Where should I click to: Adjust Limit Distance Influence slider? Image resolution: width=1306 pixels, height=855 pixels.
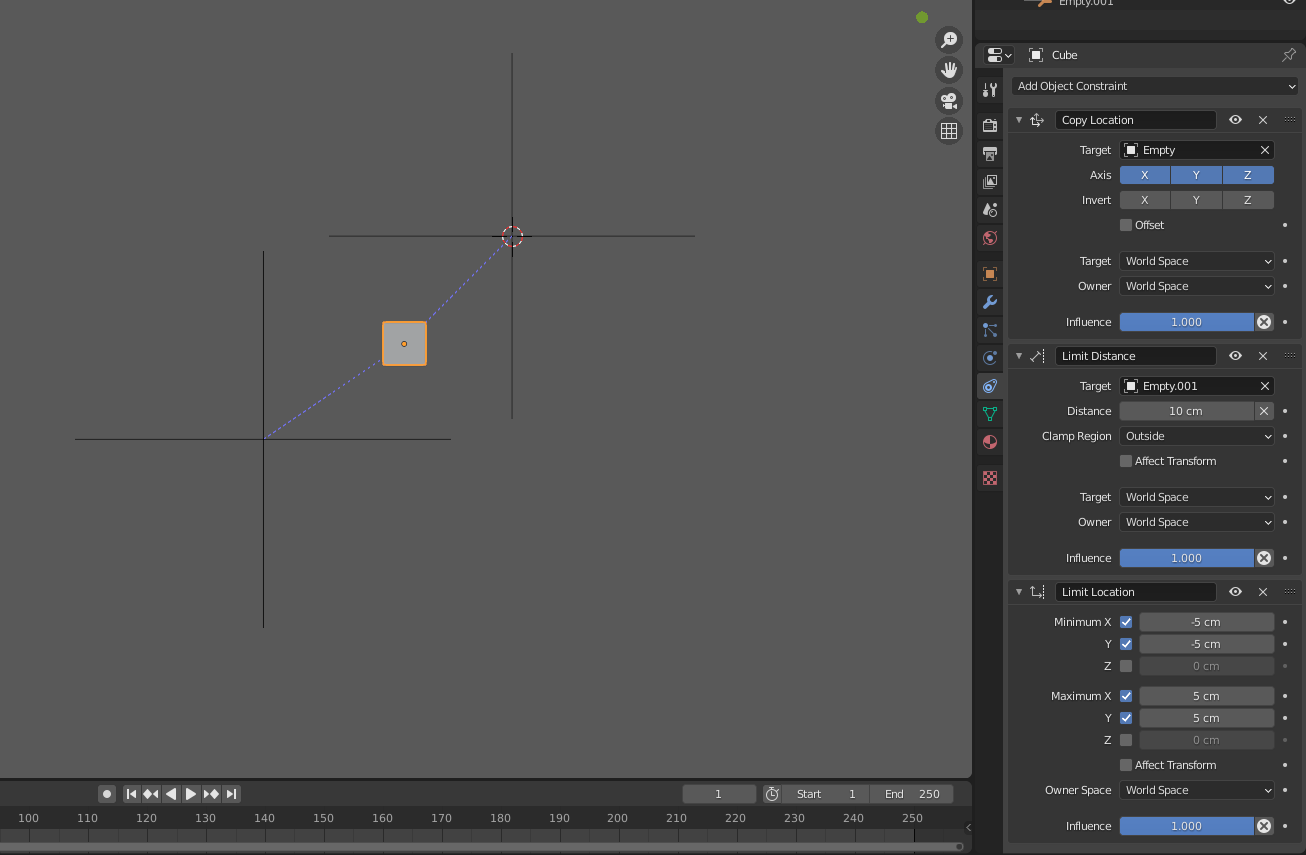click(1186, 558)
